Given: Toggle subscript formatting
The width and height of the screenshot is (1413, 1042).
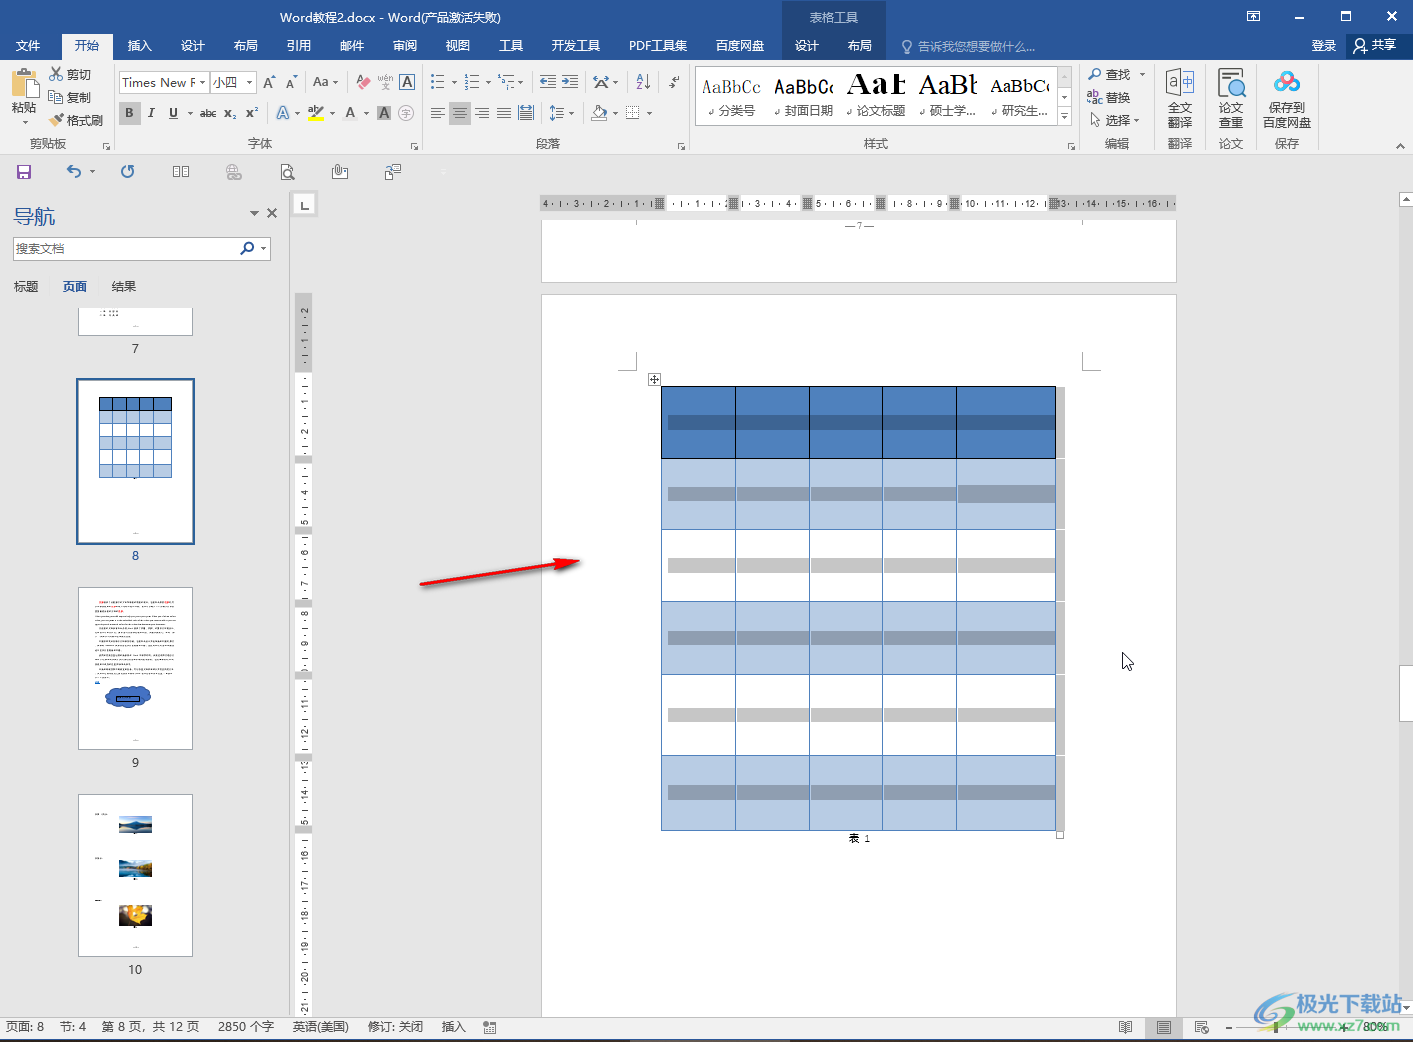Looking at the screenshot, I should 230,113.
